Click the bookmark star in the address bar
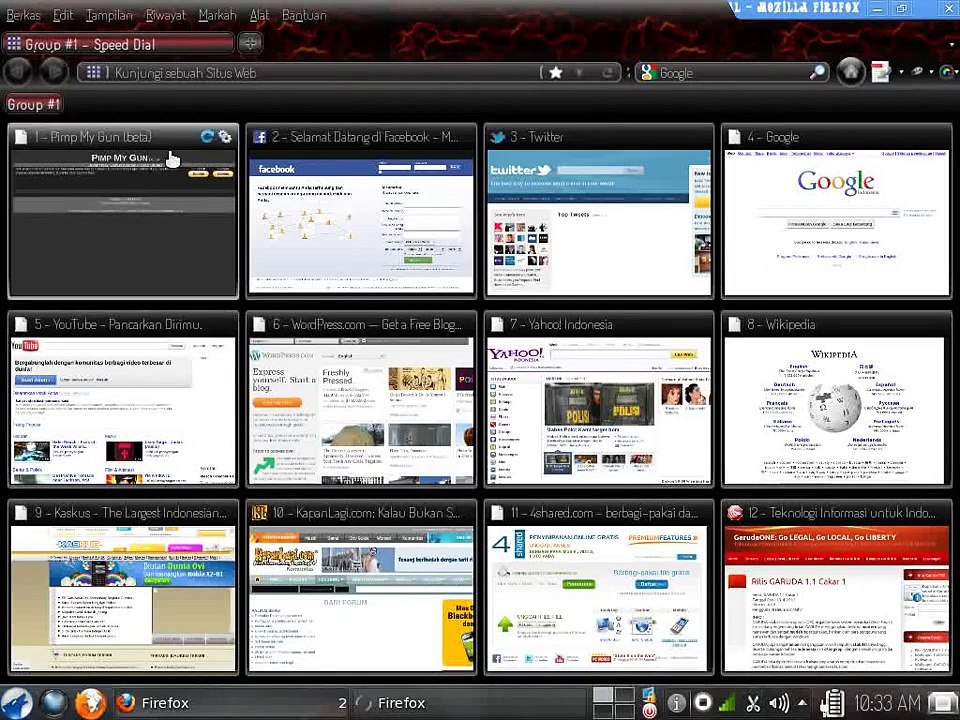Image resolution: width=960 pixels, height=720 pixels. point(555,73)
